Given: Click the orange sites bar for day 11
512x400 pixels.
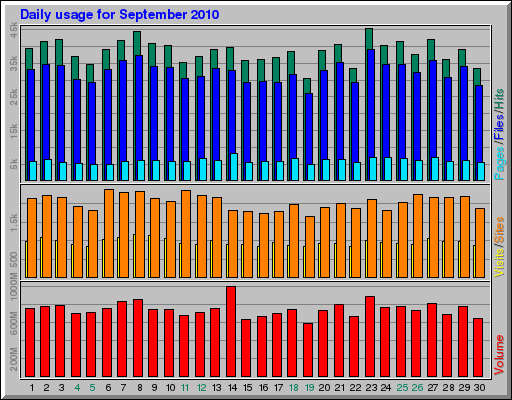Looking at the screenshot, I should click(186, 234).
